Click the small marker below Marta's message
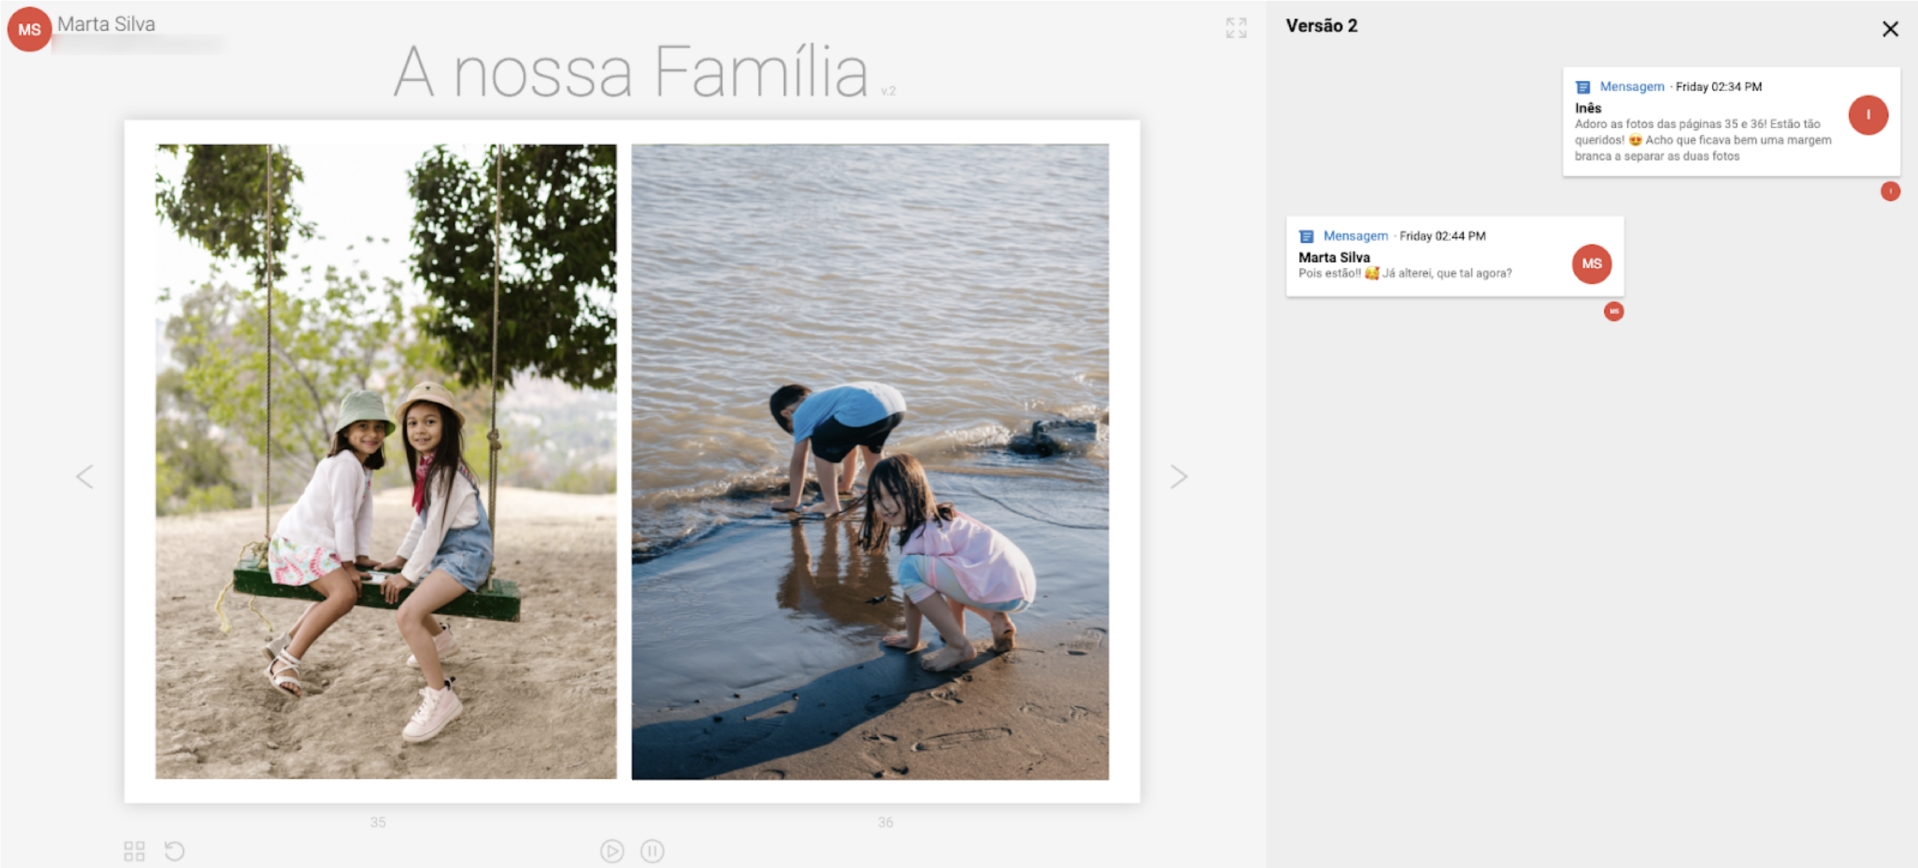This screenshot has height=868, width=1918. click(1613, 312)
